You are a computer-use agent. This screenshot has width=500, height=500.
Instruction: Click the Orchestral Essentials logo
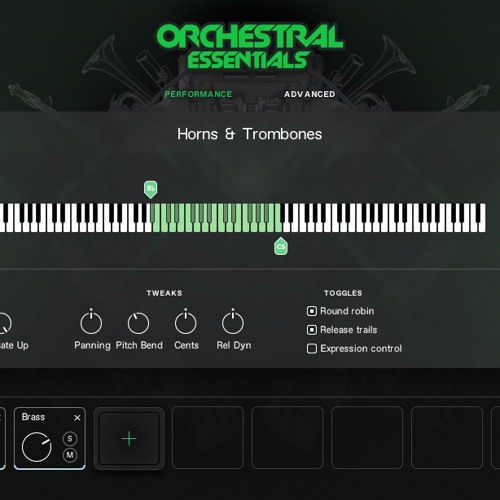pos(249,46)
